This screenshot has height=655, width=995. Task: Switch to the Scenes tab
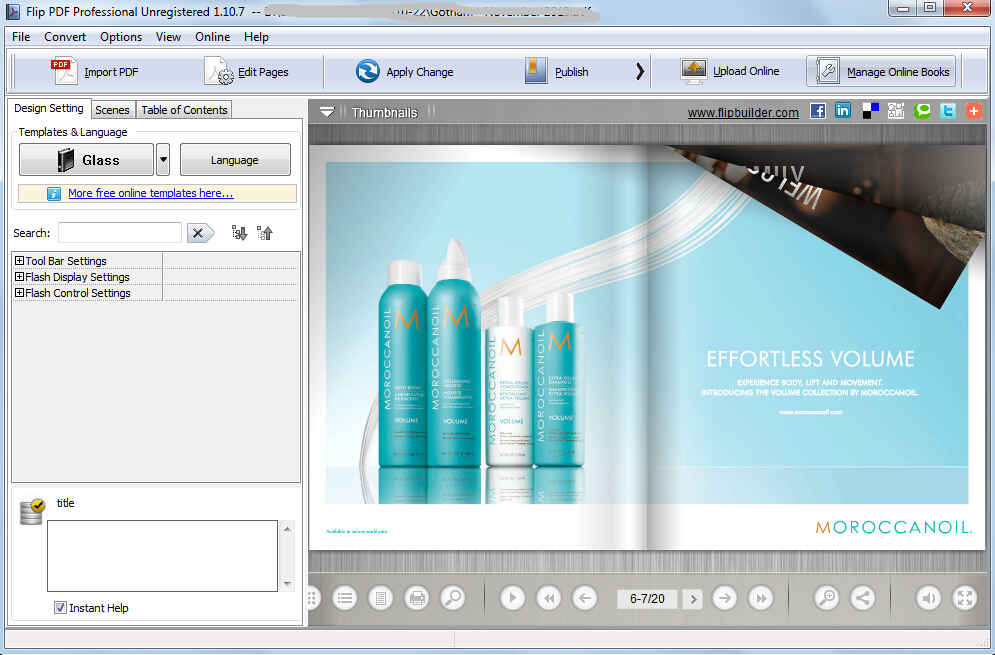[112, 110]
